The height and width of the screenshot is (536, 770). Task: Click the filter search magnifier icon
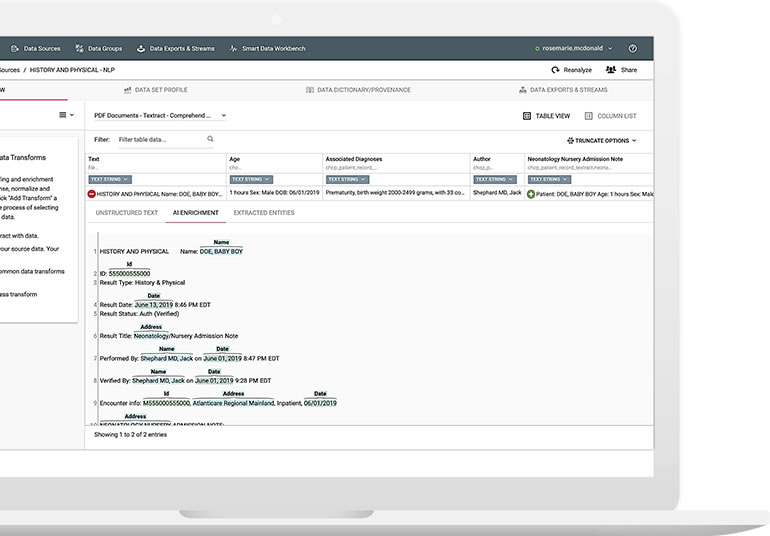coord(210,139)
